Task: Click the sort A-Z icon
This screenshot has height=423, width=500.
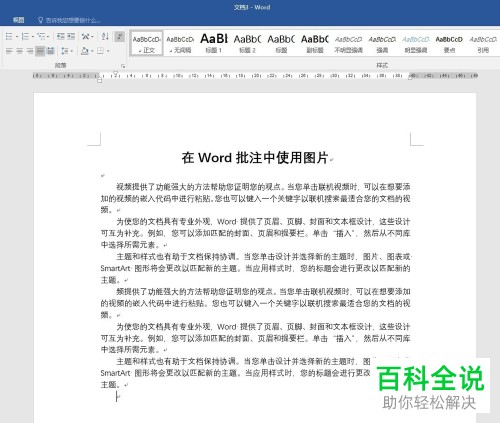Action: 105,36
